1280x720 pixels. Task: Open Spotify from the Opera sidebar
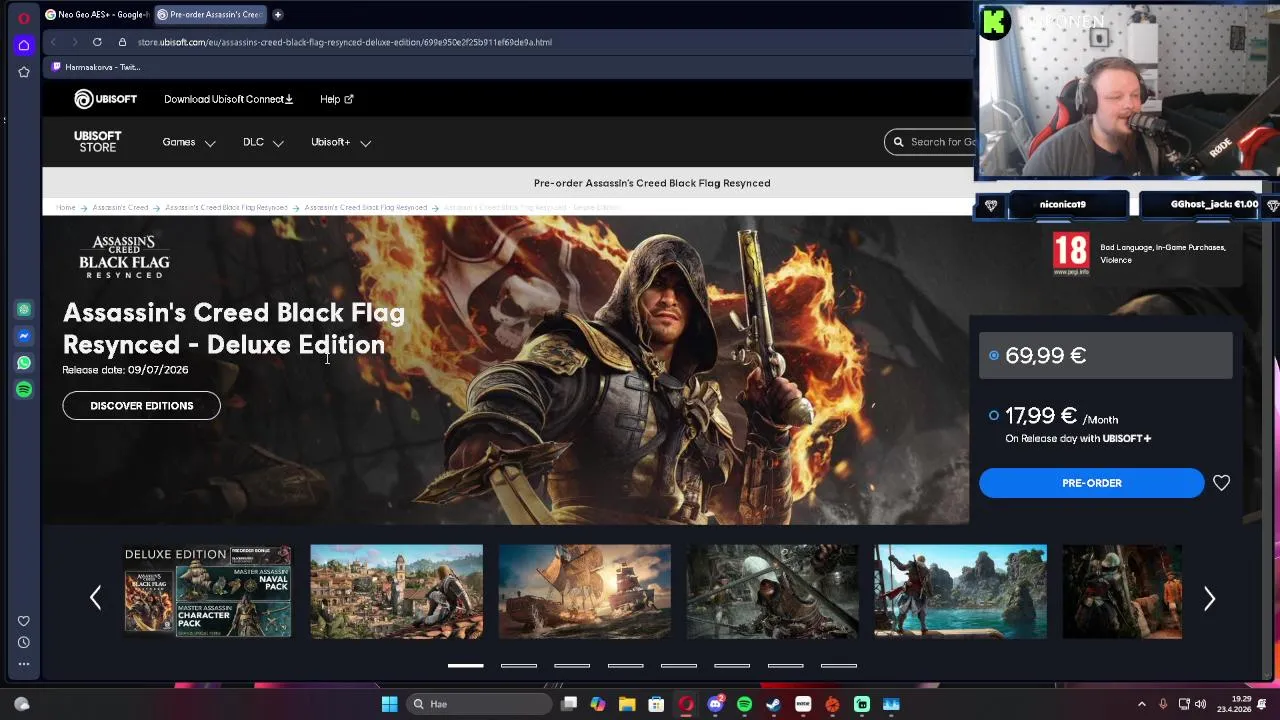click(24, 389)
